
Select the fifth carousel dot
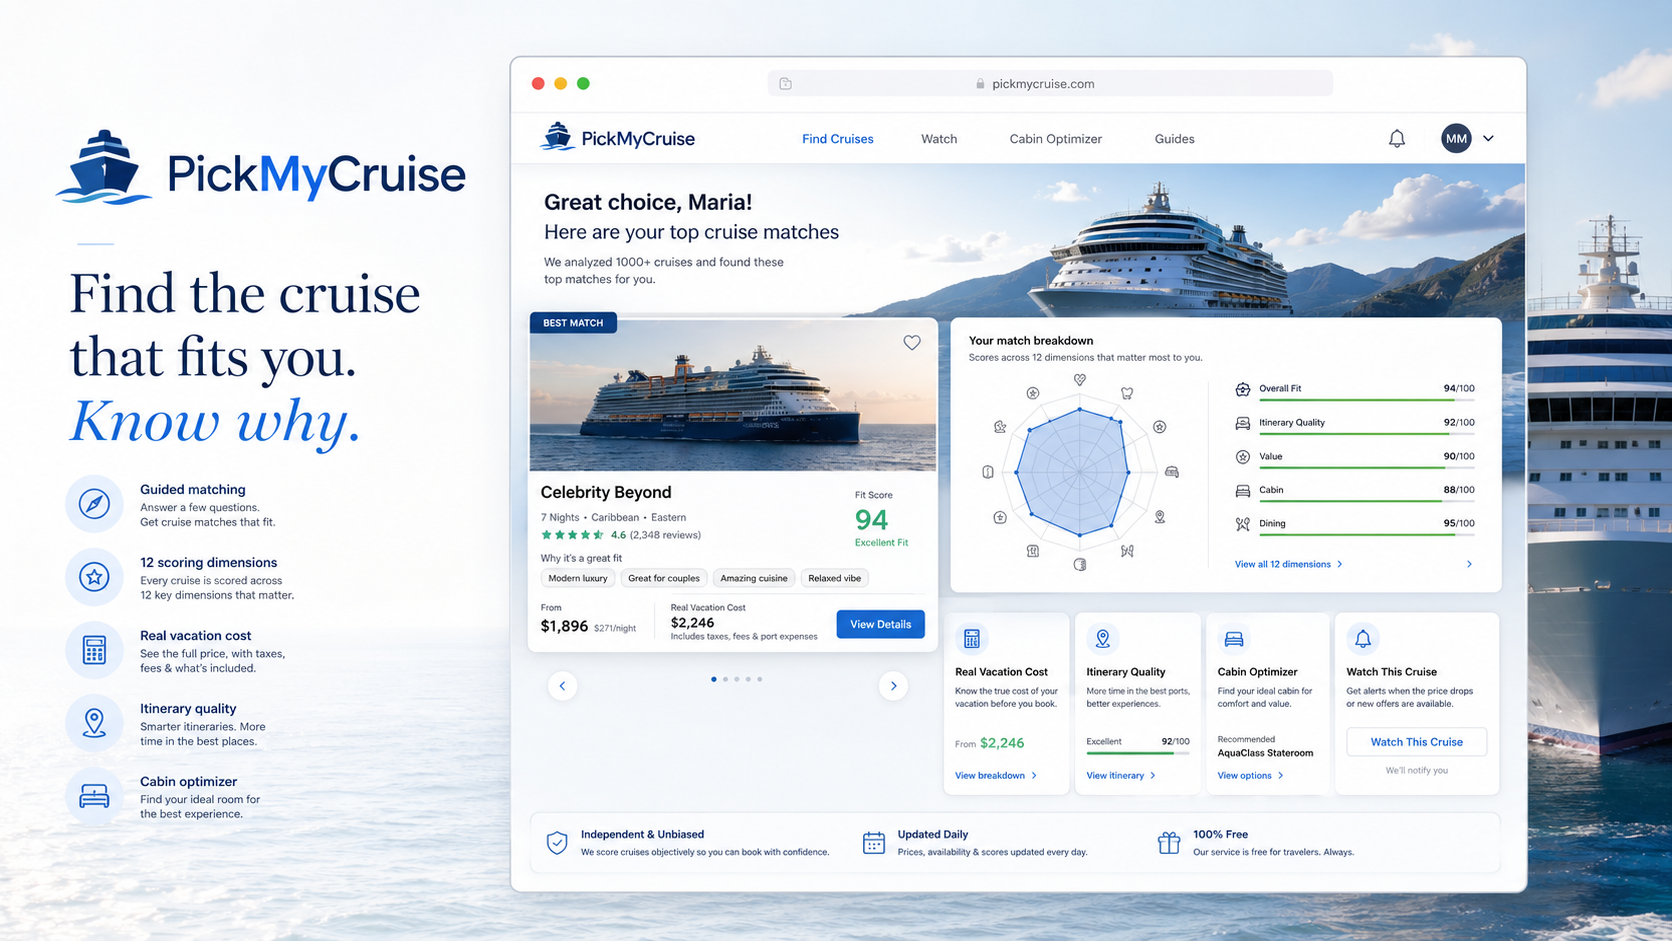click(x=760, y=679)
